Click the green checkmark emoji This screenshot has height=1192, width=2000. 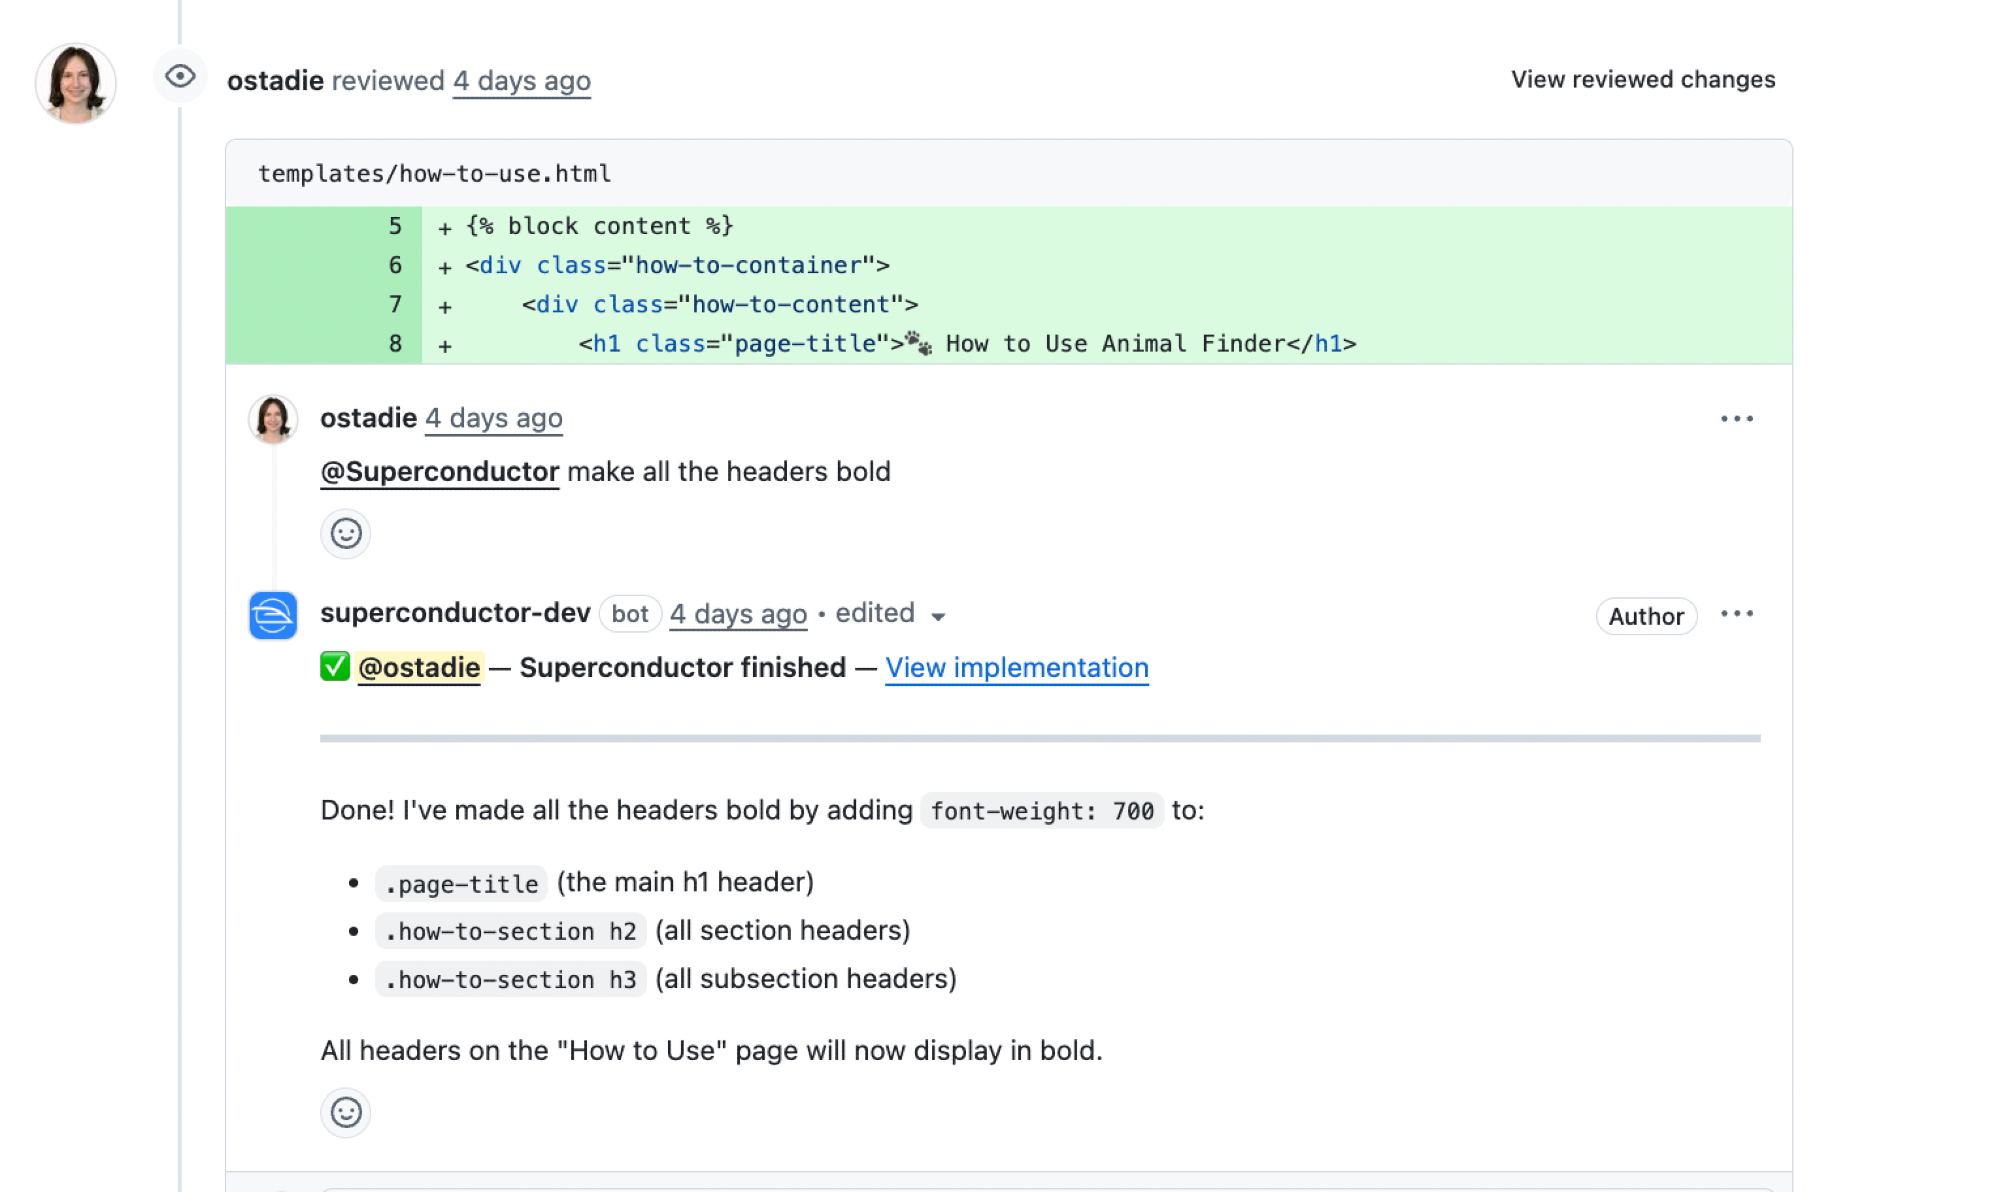(x=335, y=666)
